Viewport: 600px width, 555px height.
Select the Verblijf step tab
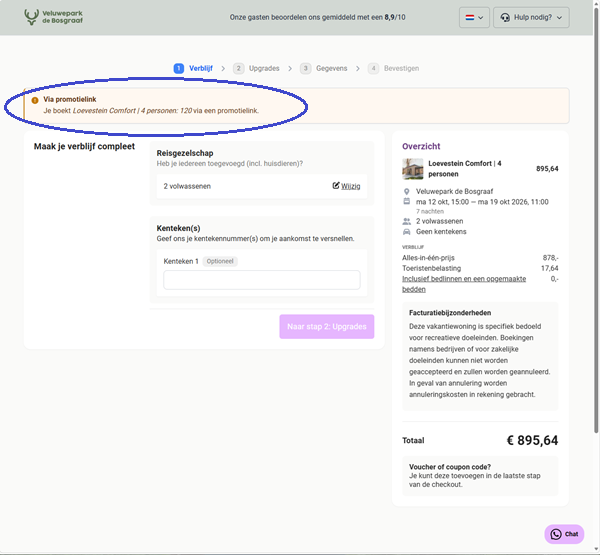tap(193, 69)
